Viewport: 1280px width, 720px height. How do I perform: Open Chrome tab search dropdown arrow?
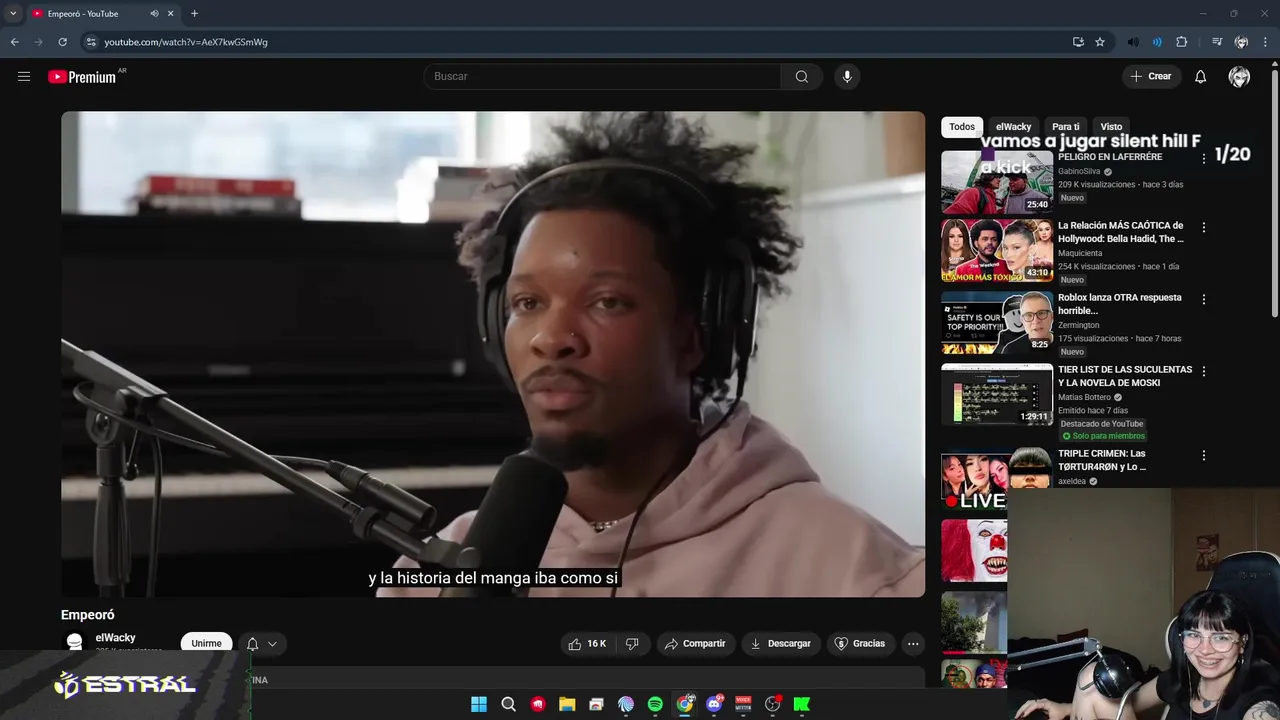(x=13, y=14)
